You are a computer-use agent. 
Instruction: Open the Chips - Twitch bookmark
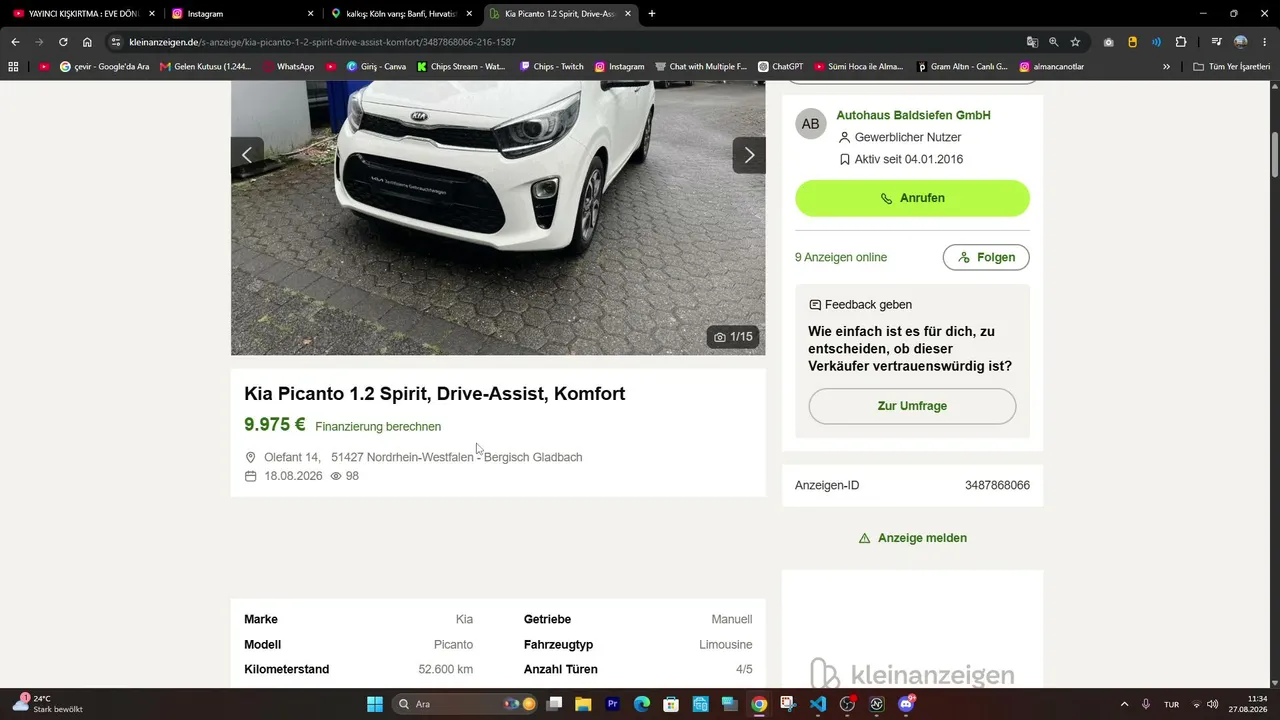pyautogui.click(x=551, y=67)
